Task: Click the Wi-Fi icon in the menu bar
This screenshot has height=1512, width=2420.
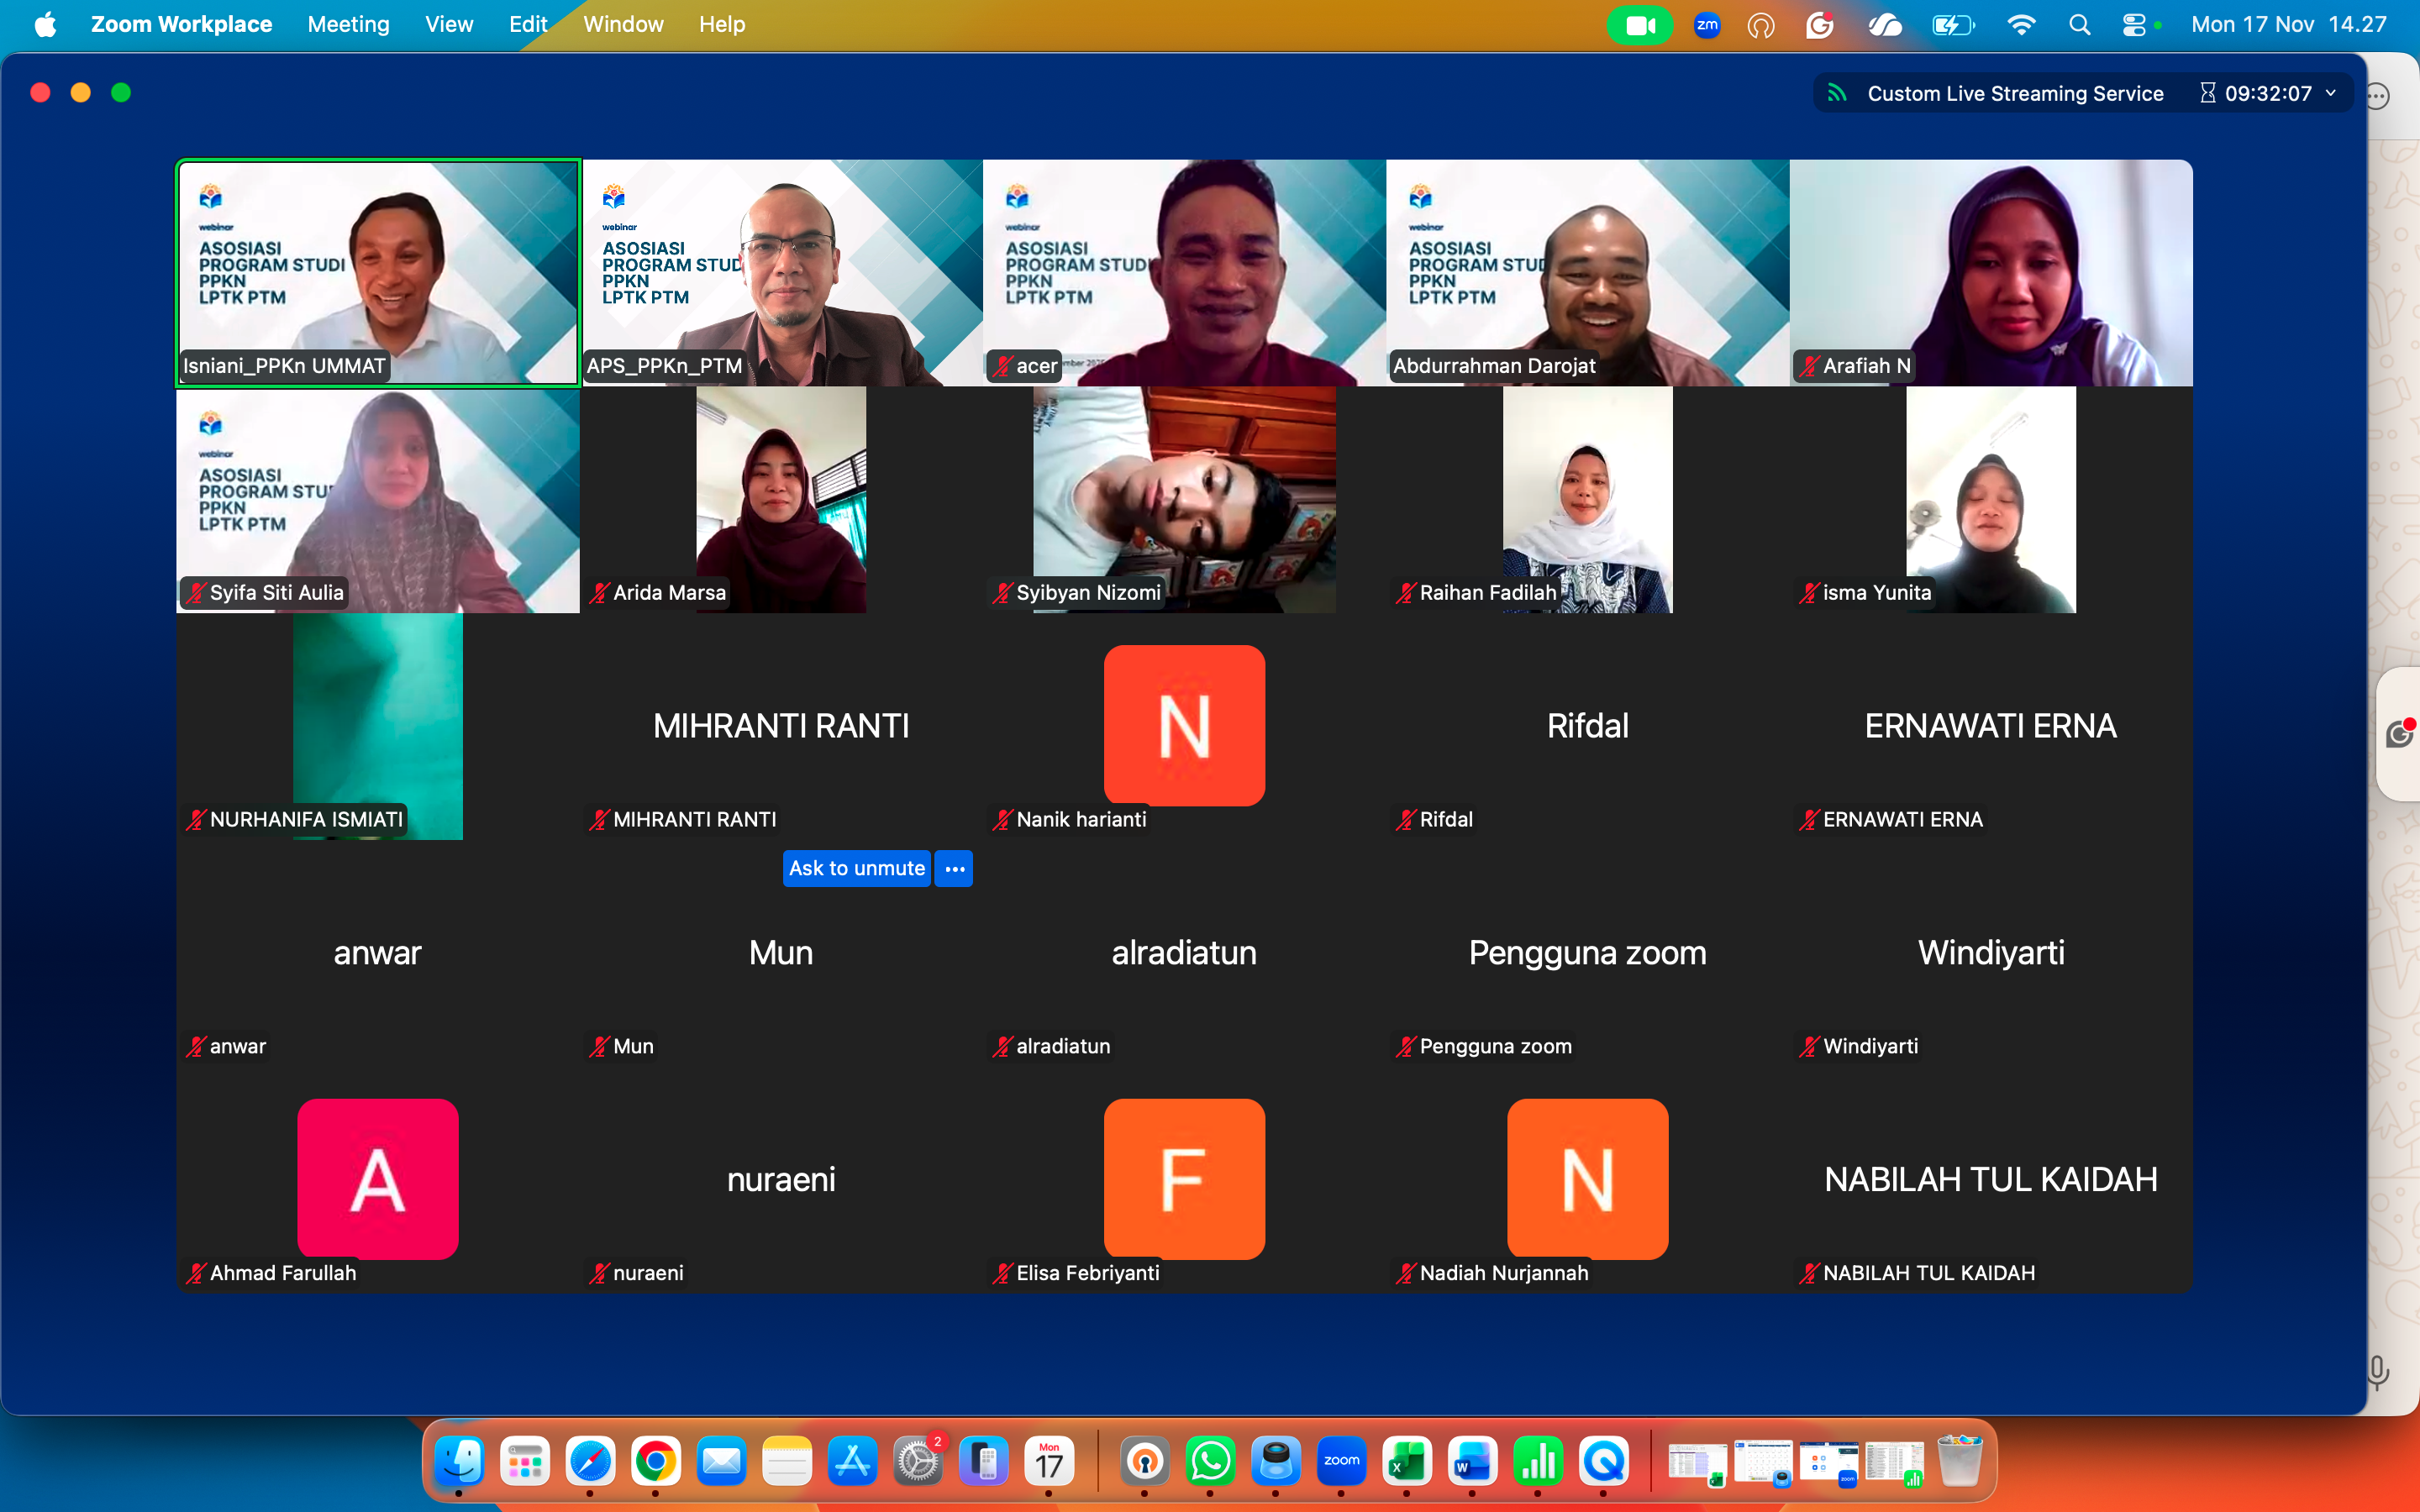Action: point(2022,24)
